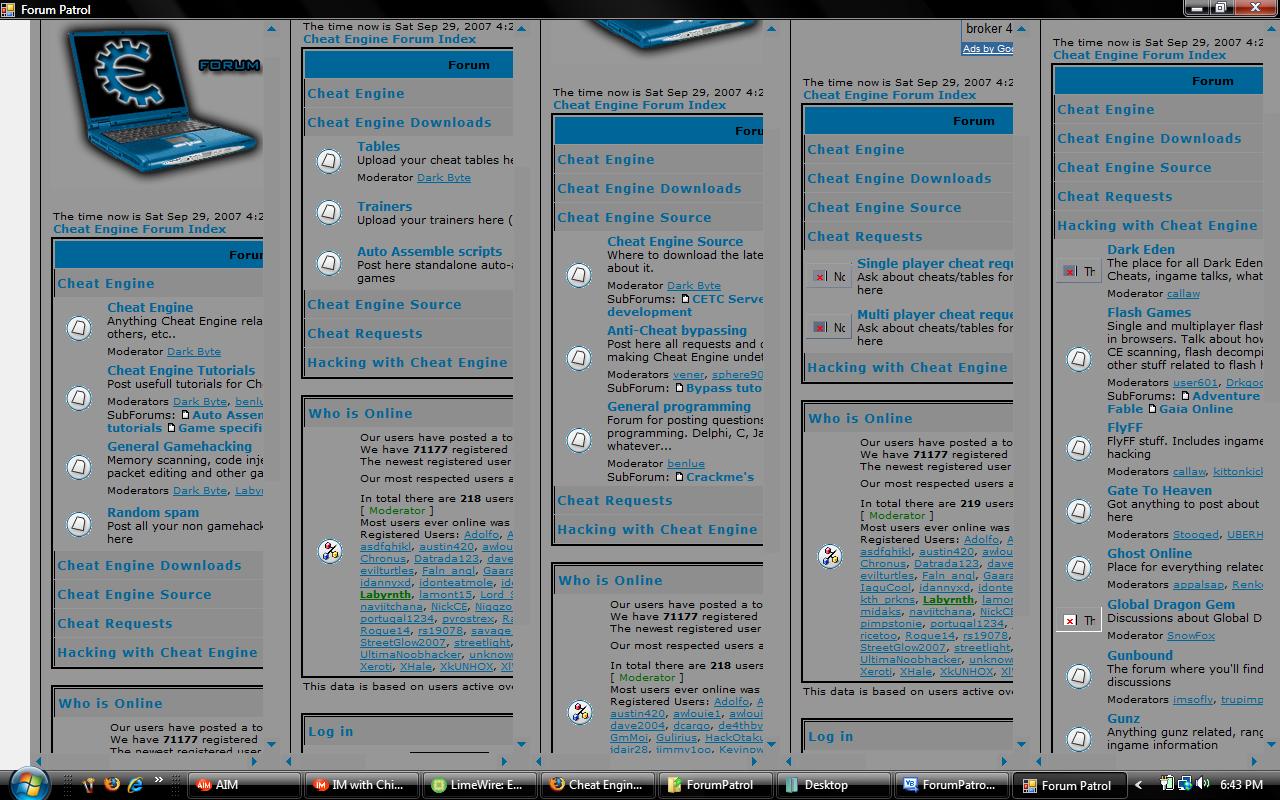Click the 'Ads by Goo' link
Viewport: 1280px width, 800px height.
pyautogui.click(x=988, y=49)
